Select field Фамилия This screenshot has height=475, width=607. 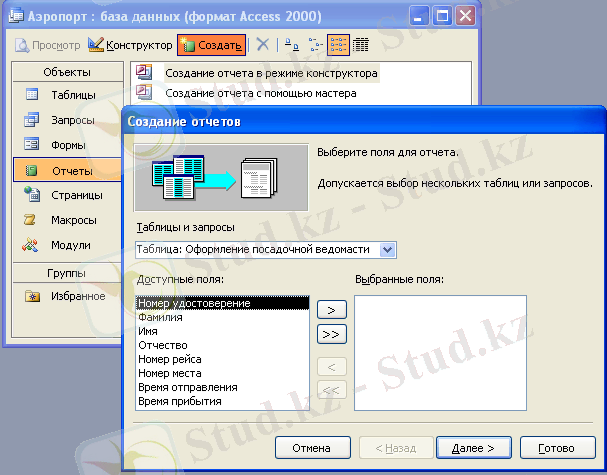223,317
